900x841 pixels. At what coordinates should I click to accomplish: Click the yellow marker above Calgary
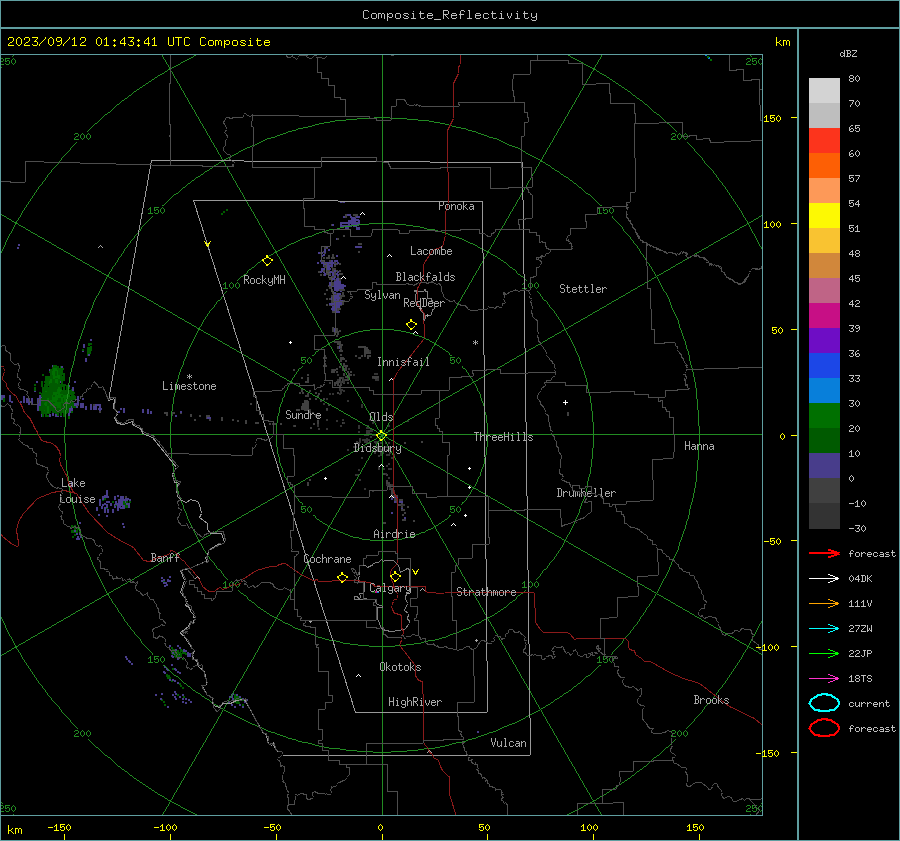(395, 576)
